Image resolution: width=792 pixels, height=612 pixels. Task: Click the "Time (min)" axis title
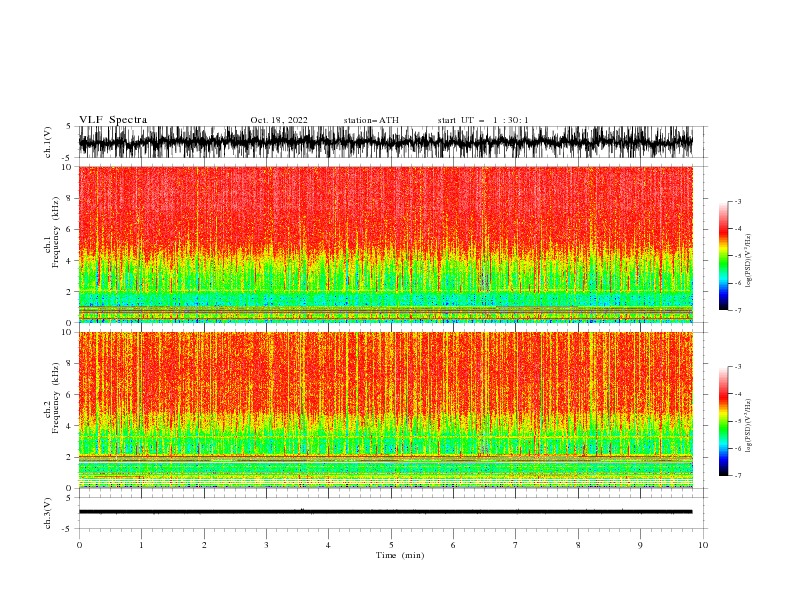400,555
